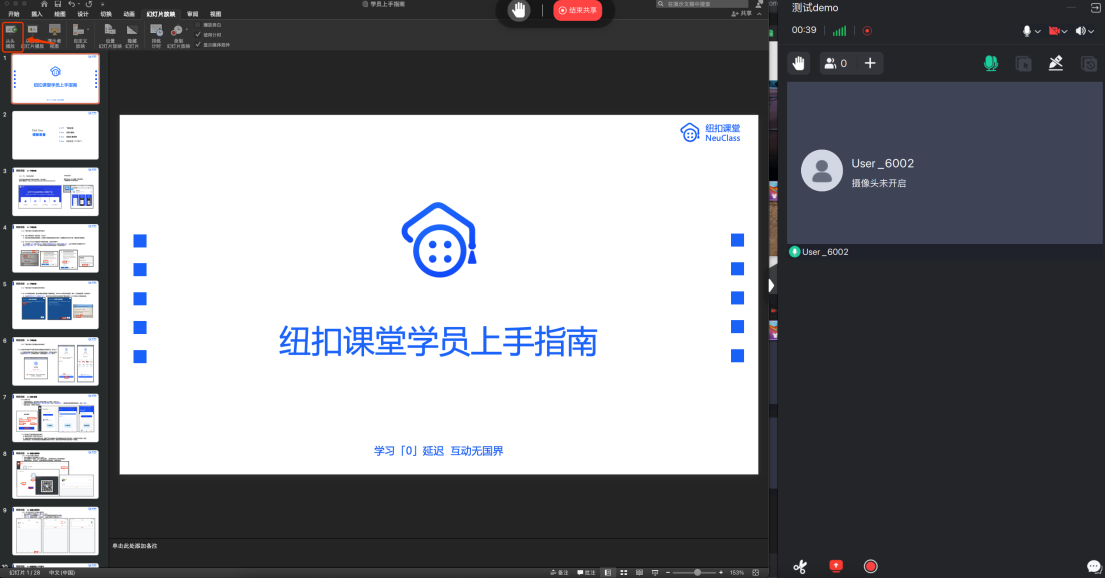Switch to the 设计 (Design) ribbon tab

click(x=83, y=14)
